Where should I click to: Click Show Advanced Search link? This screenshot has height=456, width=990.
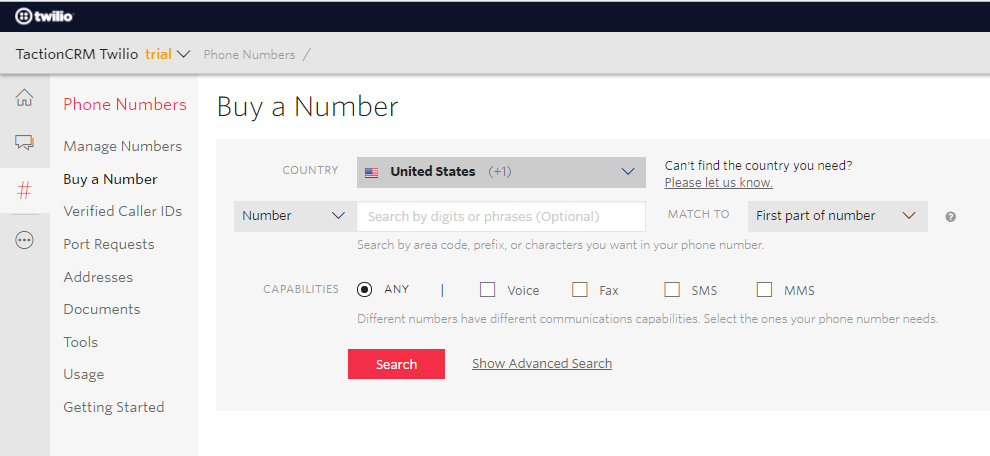click(x=542, y=363)
